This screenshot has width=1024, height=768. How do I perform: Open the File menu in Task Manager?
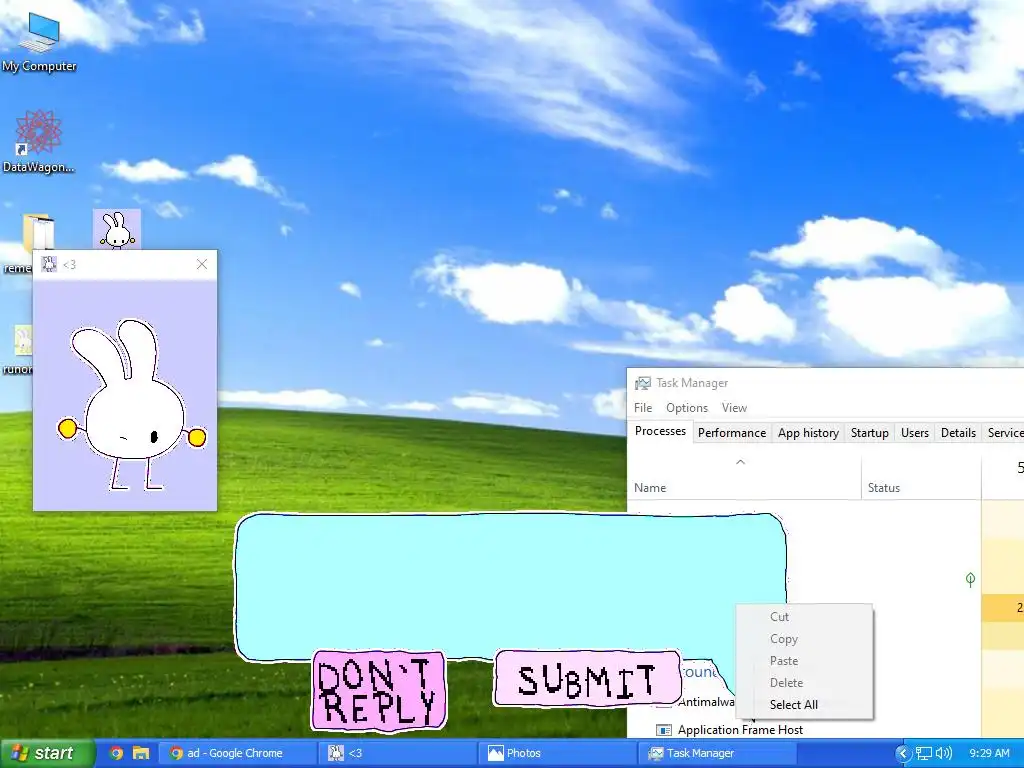coord(643,408)
